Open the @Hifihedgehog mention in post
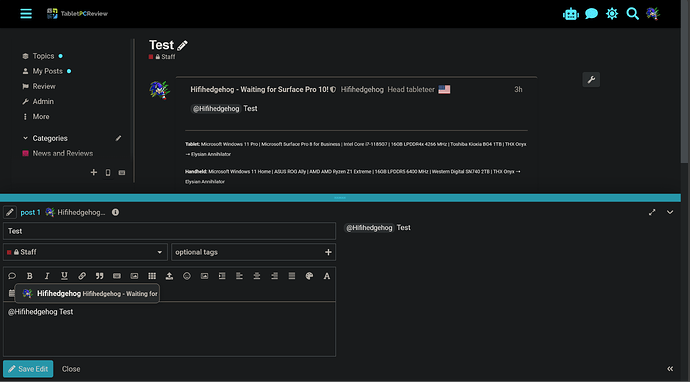 coord(216,109)
